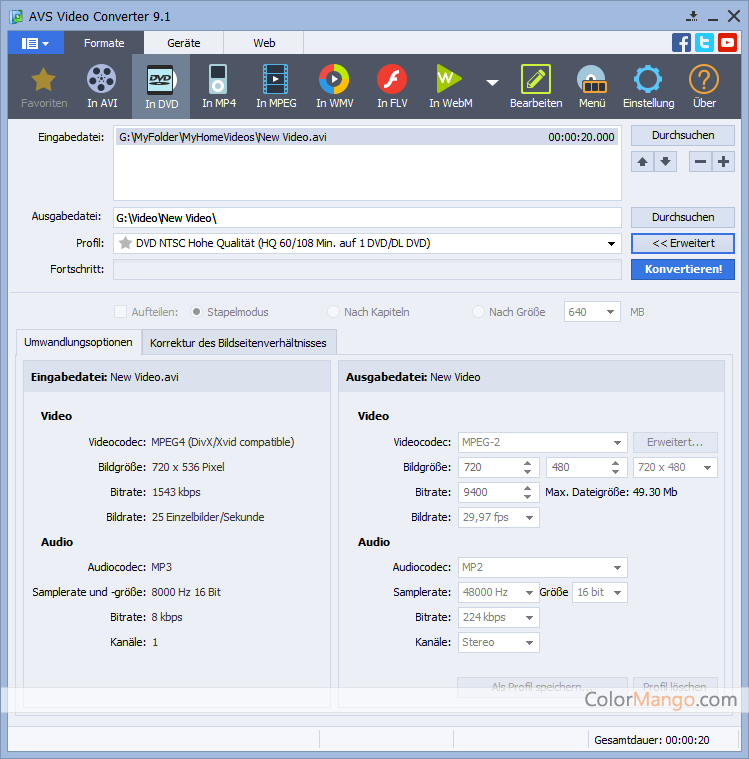This screenshot has height=759, width=749.
Task: Select the Stapelmodus radio button
Action: [196, 312]
